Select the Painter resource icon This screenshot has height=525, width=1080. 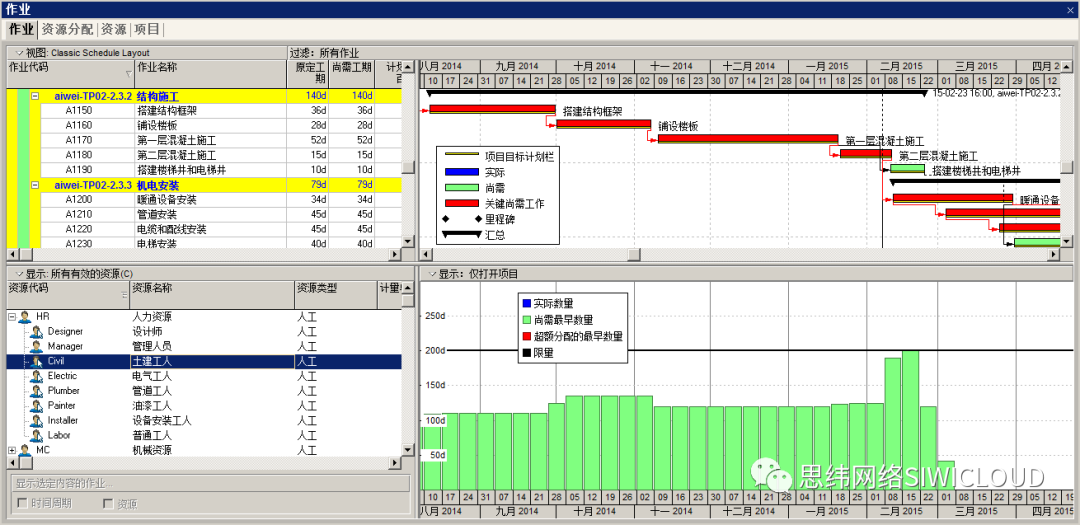click(x=37, y=406)
